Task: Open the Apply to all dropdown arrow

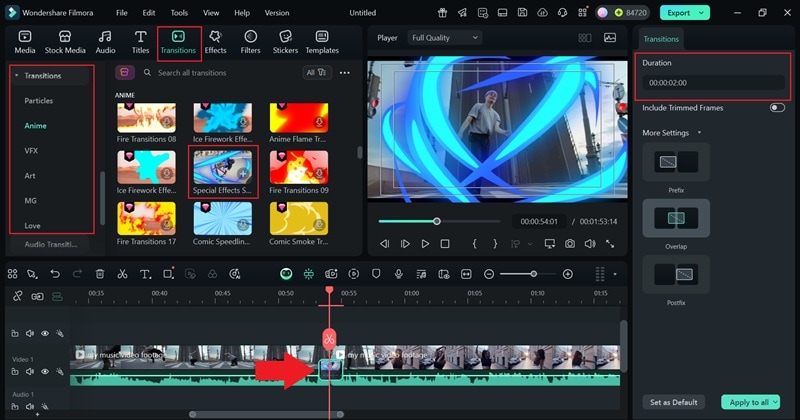Action: tap(776, 402)
